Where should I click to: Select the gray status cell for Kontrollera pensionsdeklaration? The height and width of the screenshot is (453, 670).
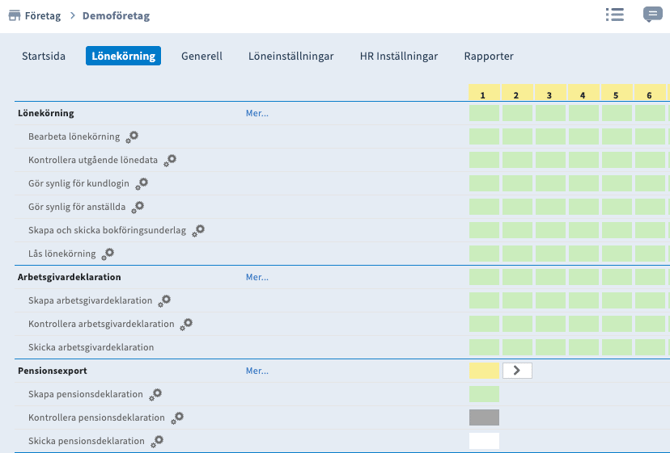pos(484,417)
